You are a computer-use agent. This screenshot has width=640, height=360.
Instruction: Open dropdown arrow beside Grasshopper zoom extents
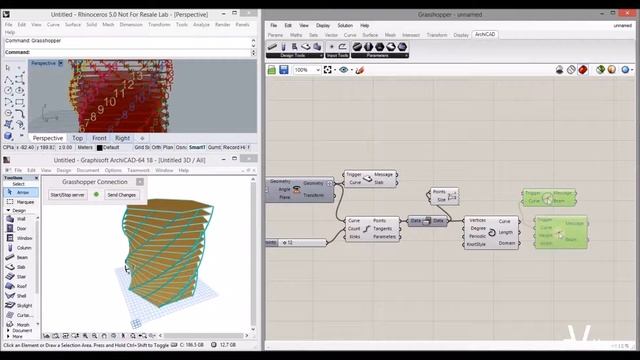click(x=335, y=70)
